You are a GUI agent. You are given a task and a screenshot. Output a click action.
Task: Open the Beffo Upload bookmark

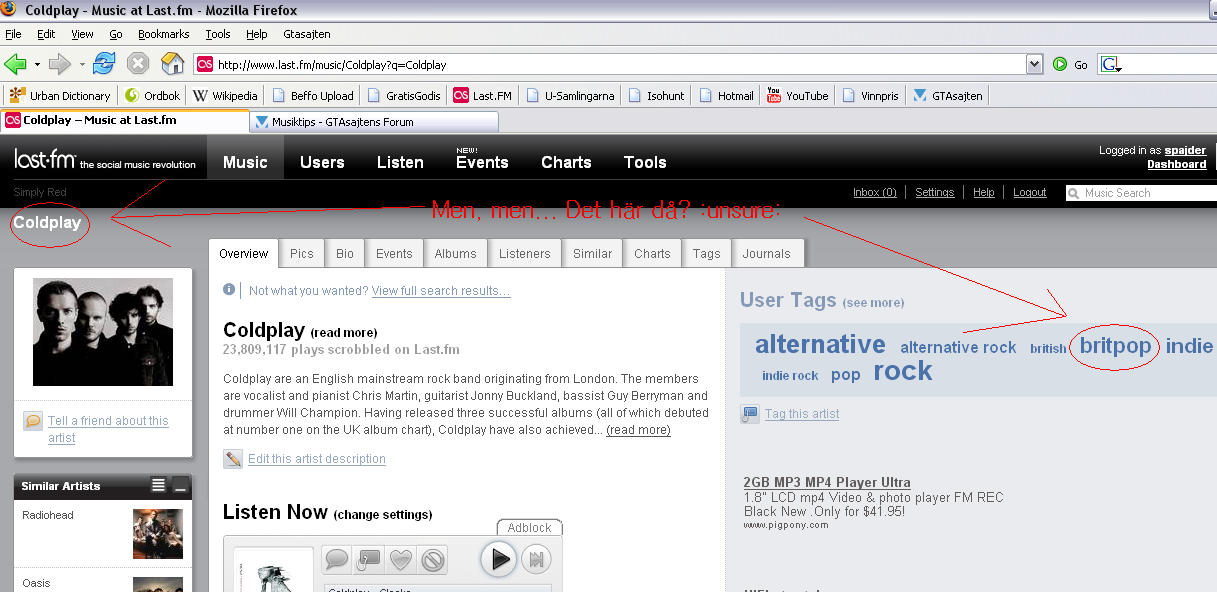[313, 96]
